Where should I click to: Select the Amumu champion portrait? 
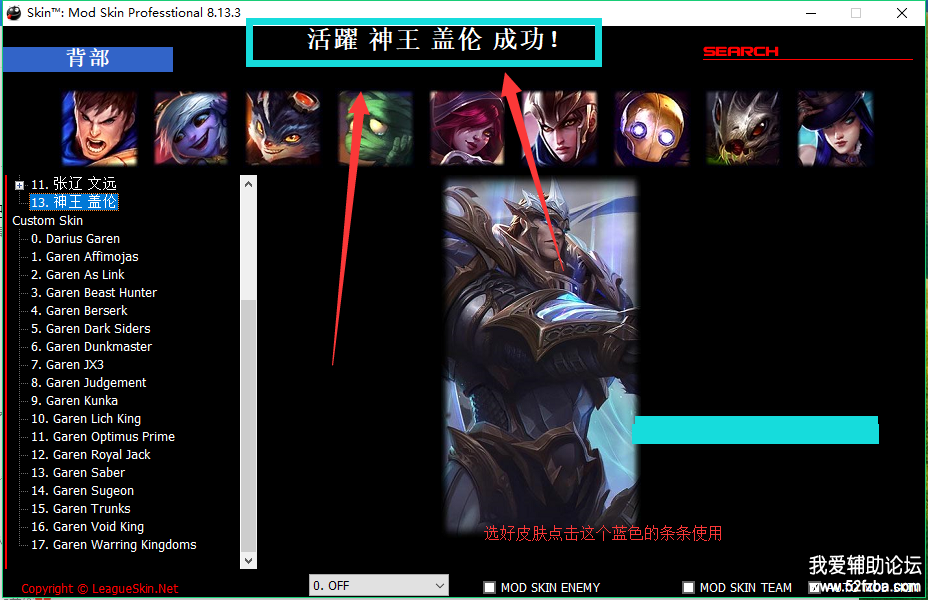point(375,128)
